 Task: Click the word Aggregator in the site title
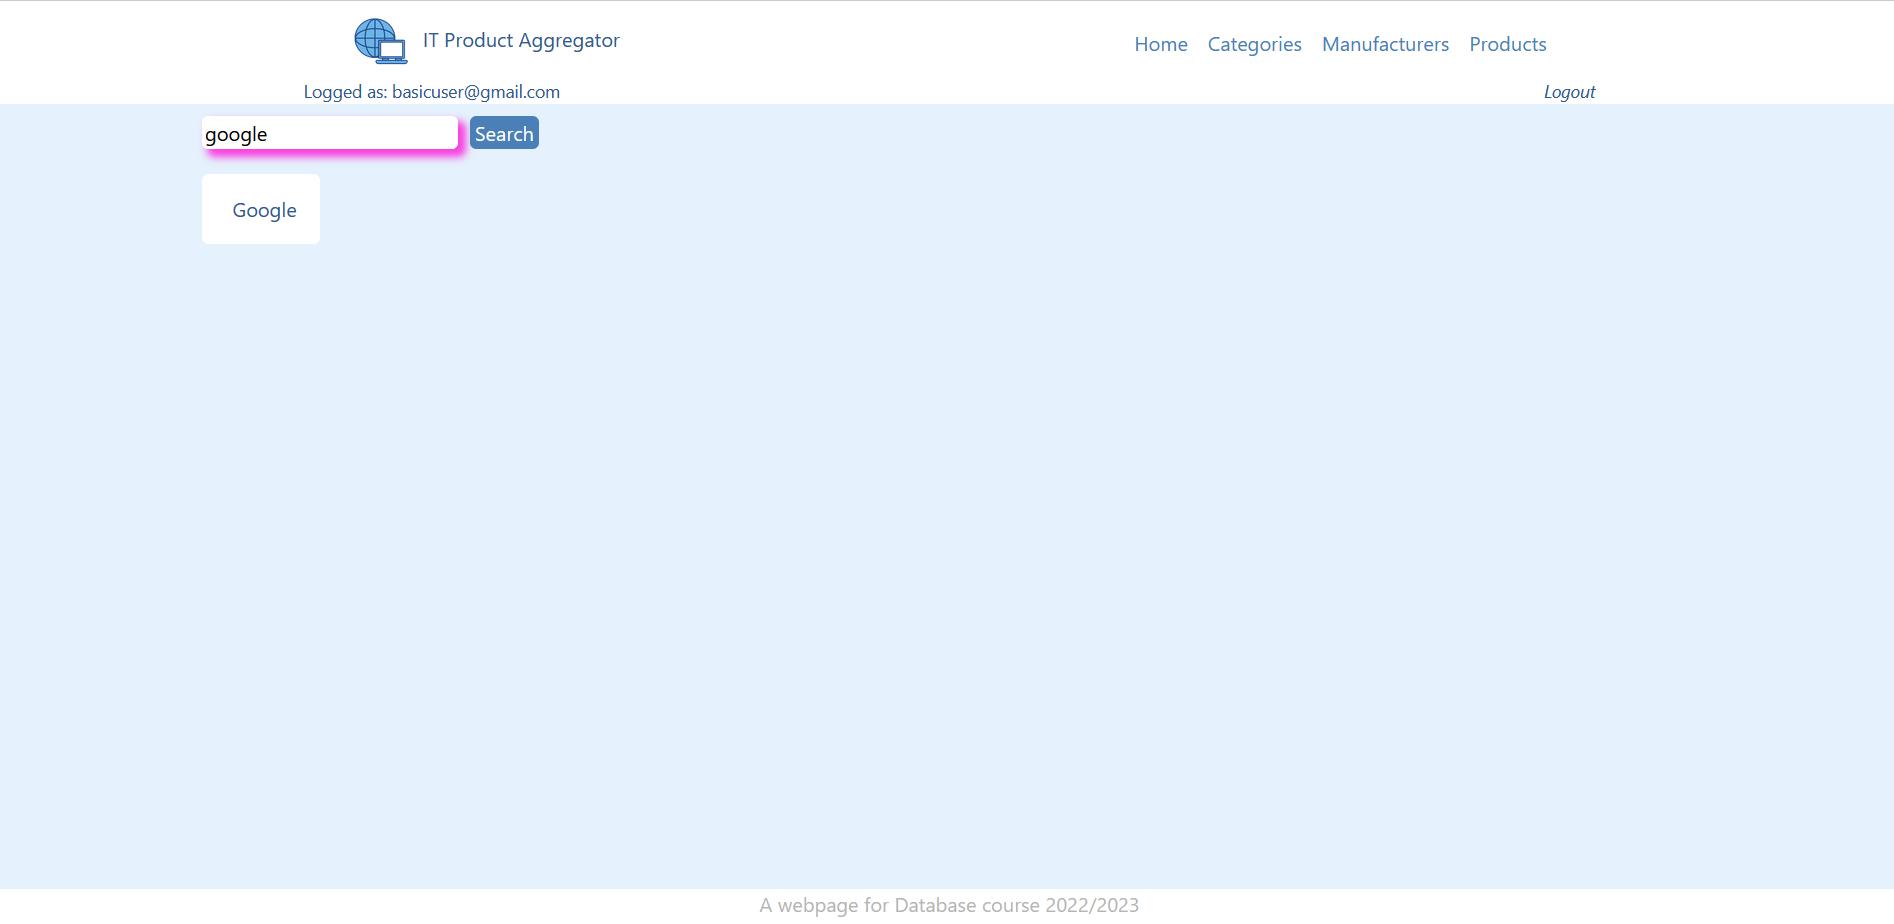[569, 41]
